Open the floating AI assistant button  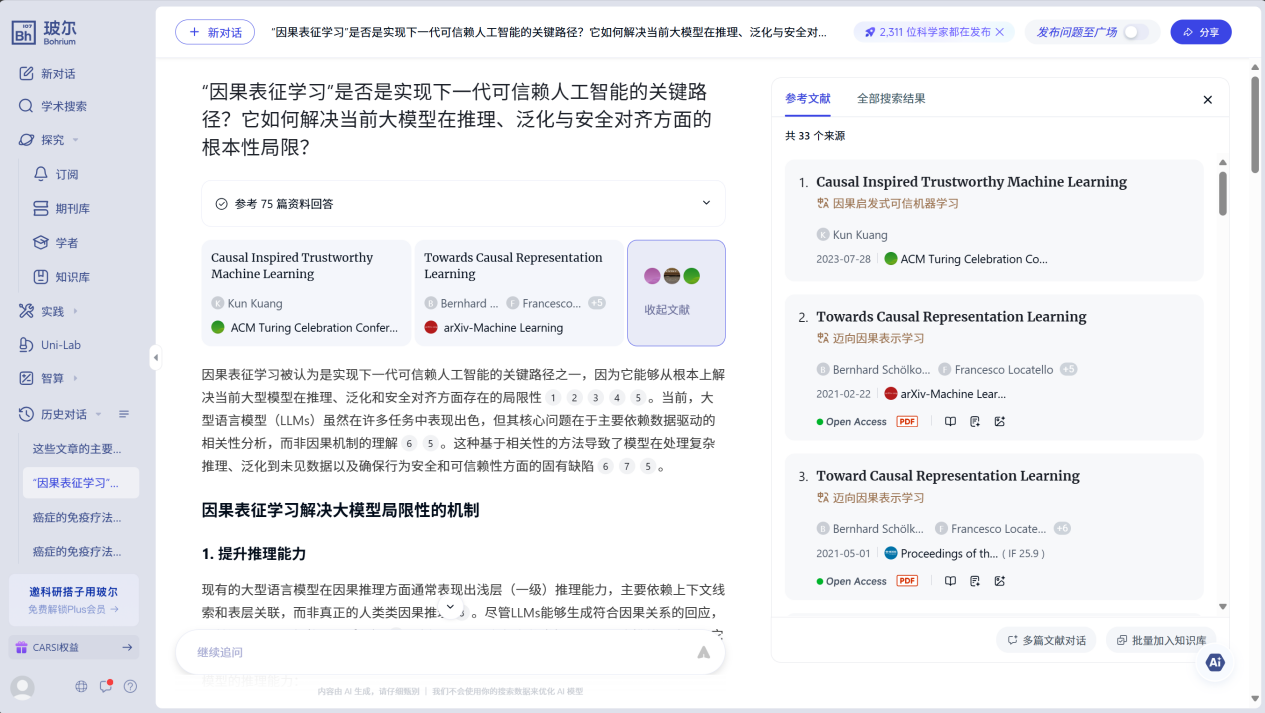tap(1215, 662)
